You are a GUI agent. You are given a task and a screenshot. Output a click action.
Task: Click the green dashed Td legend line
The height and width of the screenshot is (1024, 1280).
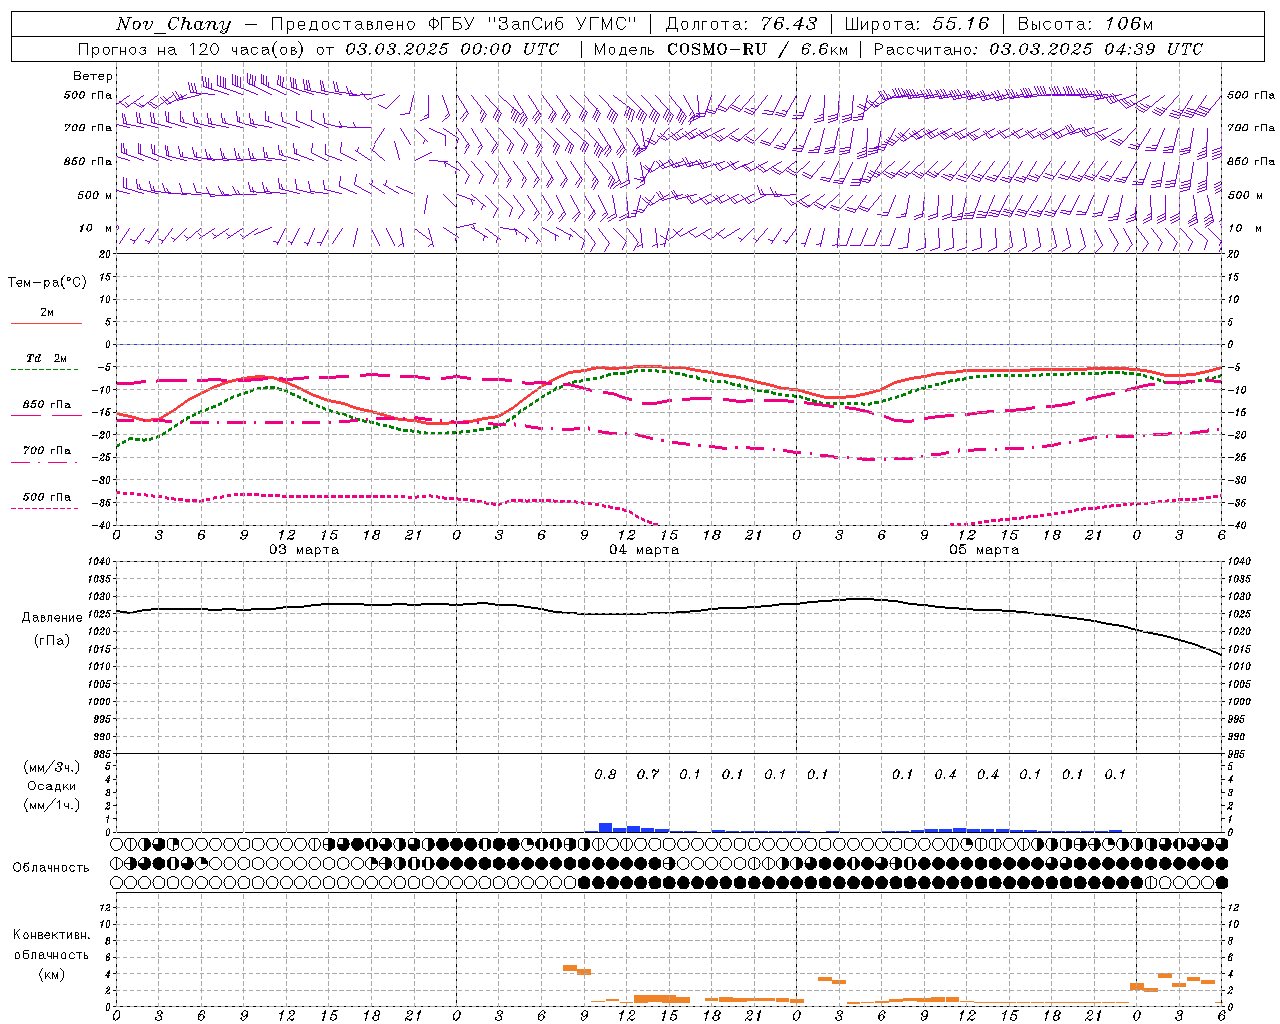(x=46, y=369)
